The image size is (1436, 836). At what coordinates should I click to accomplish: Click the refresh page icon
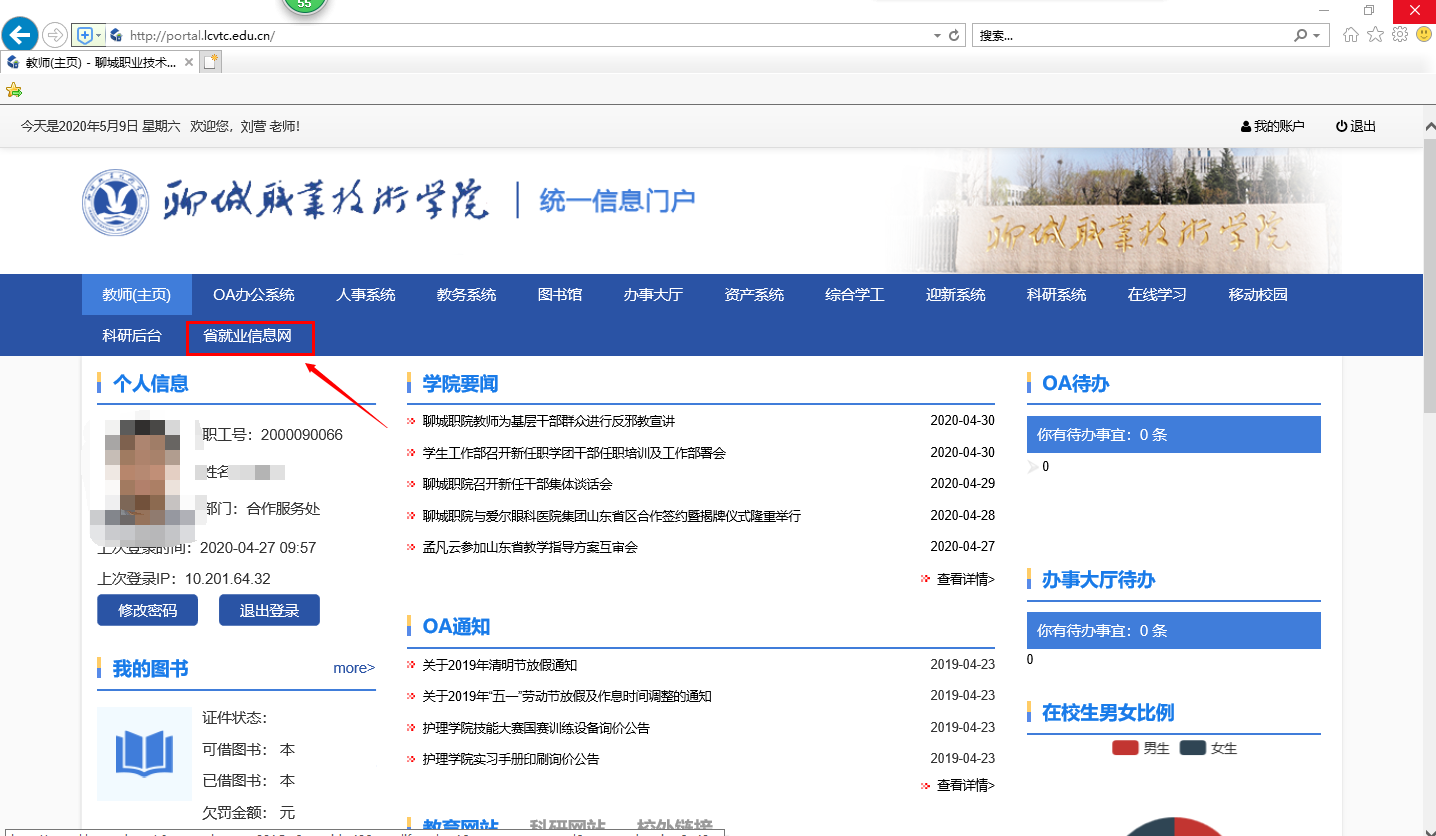[x=954, y=35]
